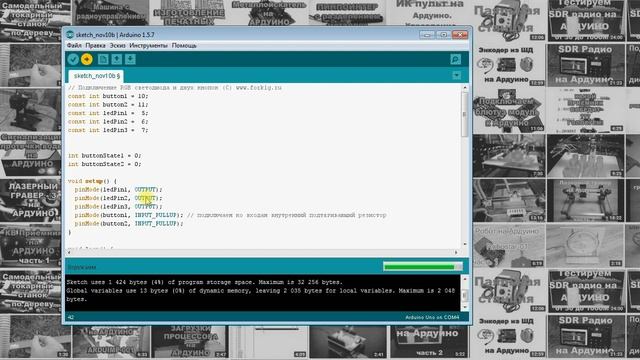Open the 'SDR Радио на Ардуино' background thumbnail
Screen dimensions: 640x360
pyautogui.click(x=584, y=64)
